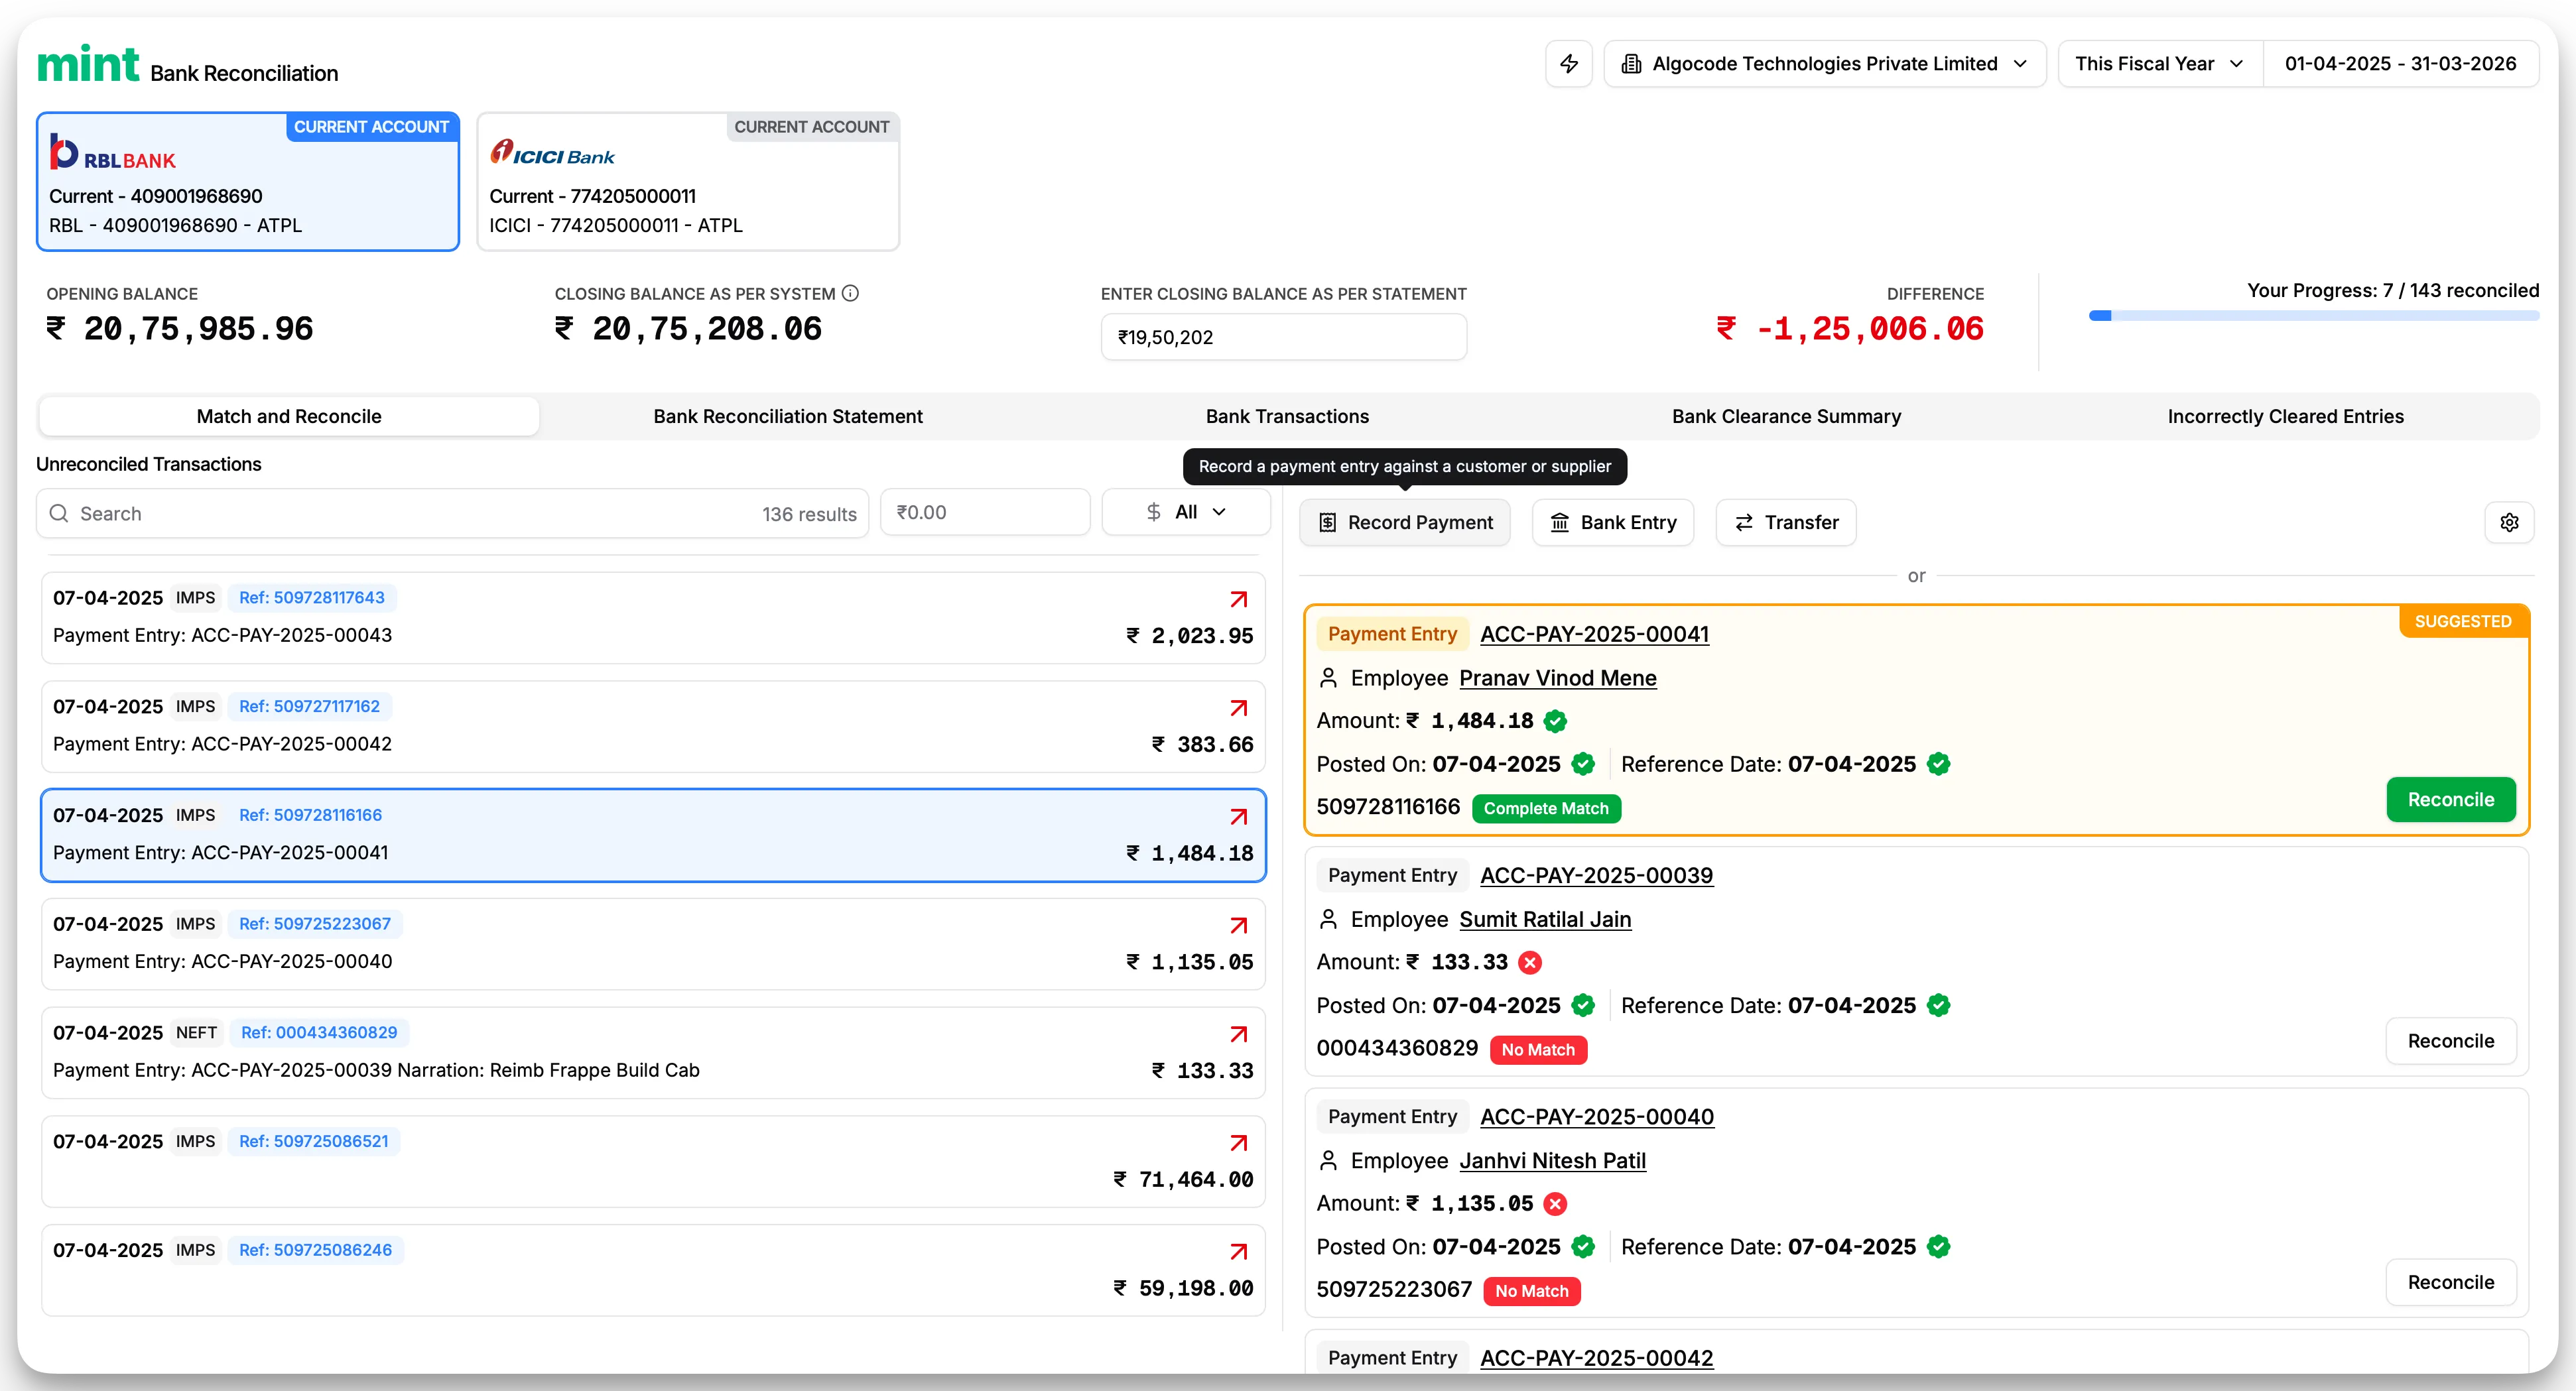Open the All transaction type filter
This screenshot has width=2576, height=1391.
[x=1185, y=512]
